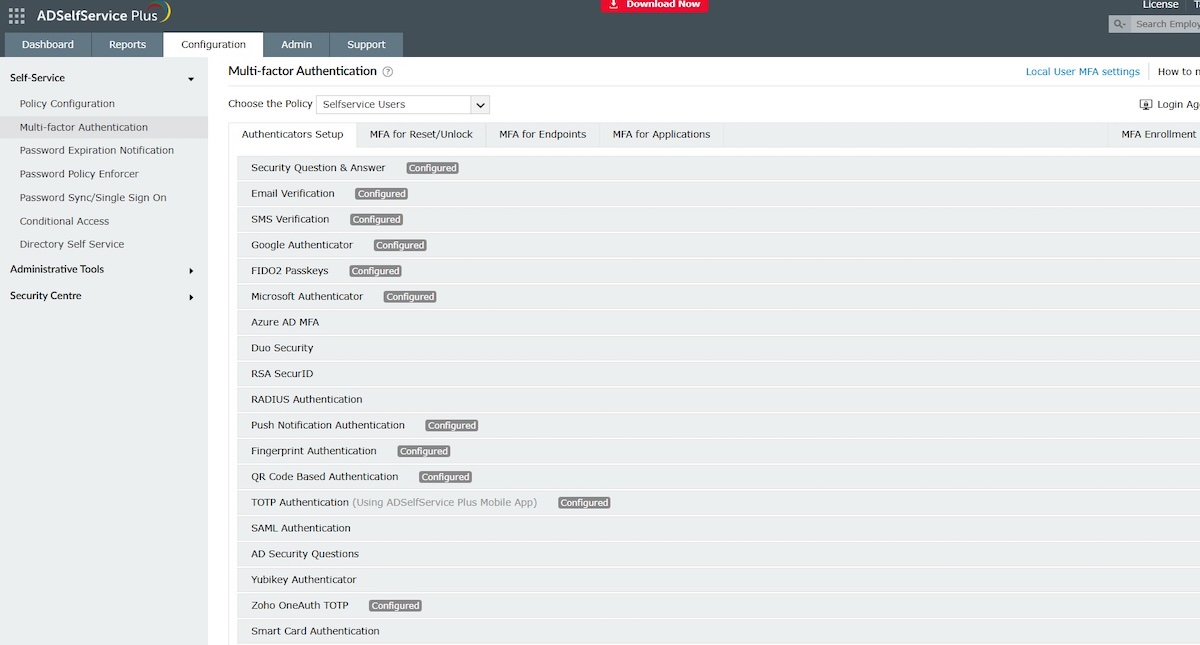1200x645 pixels.
Task: Click the search magnifier icon
Action: 1121,24
